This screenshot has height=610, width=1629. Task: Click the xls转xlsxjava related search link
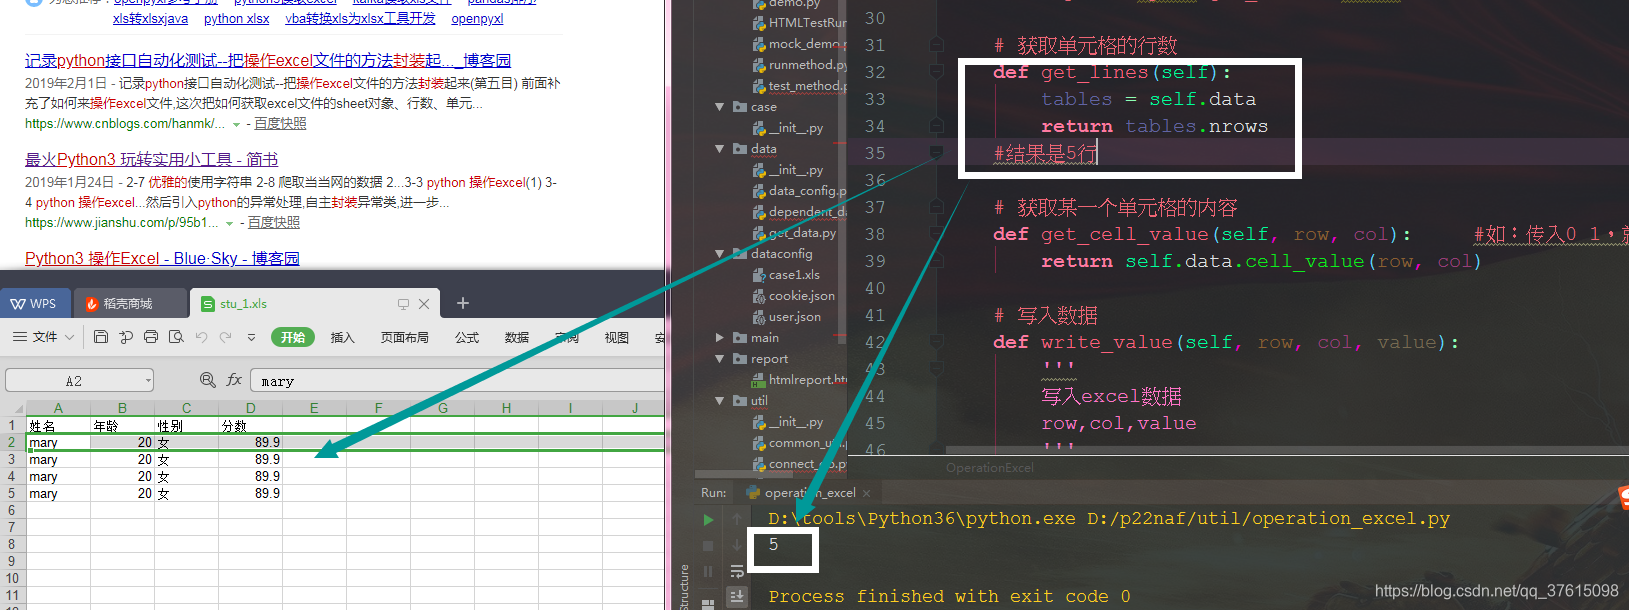pos(150,18)
